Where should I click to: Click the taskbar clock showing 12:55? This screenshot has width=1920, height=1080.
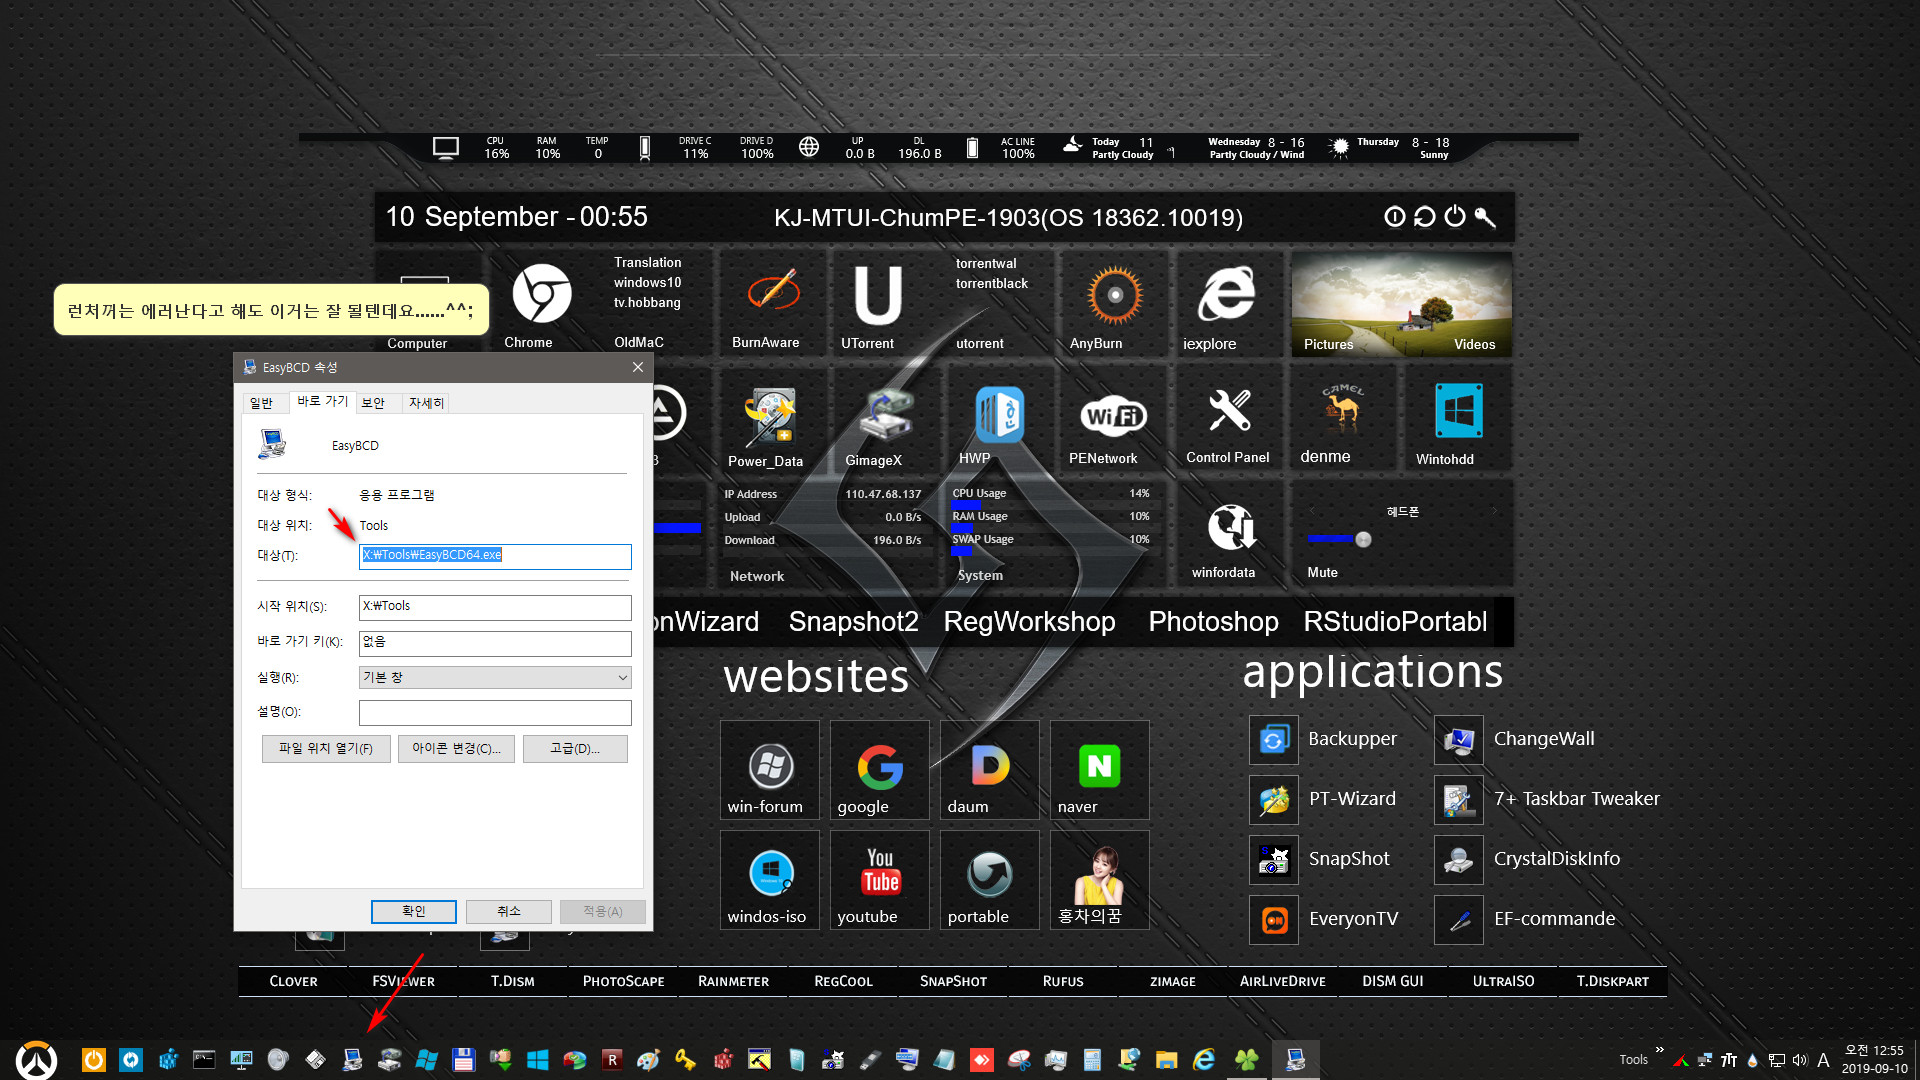(1874, 1059)
